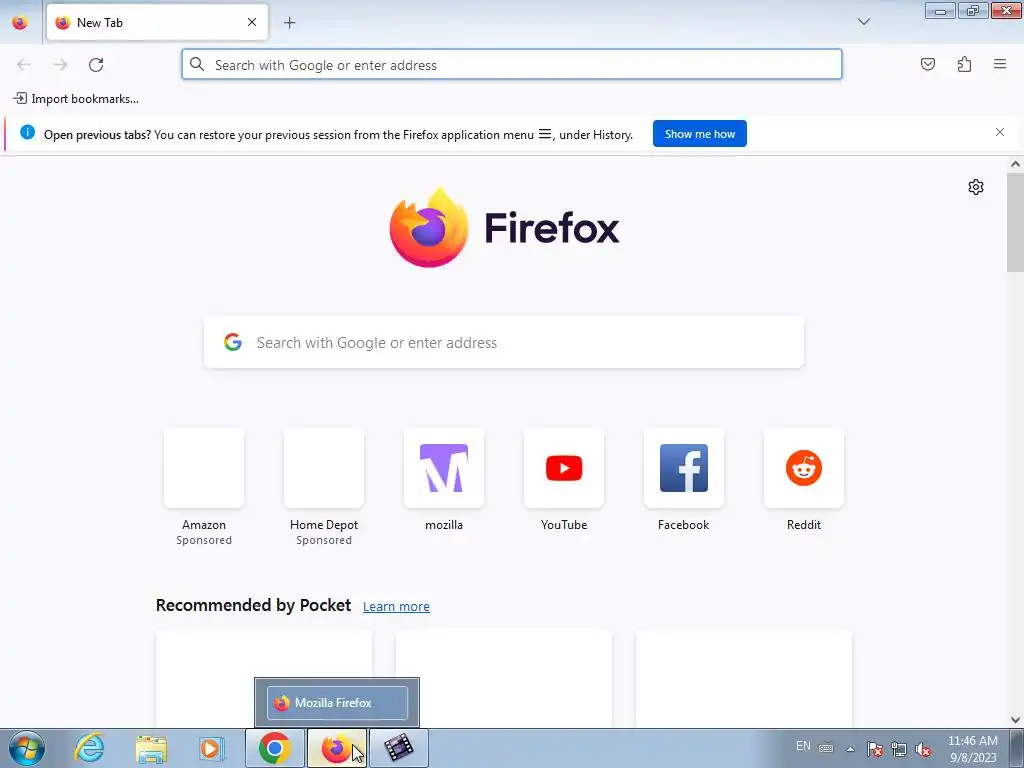1024x768 pixels.
Task: Open the Windows Start button
Action: 27,748
